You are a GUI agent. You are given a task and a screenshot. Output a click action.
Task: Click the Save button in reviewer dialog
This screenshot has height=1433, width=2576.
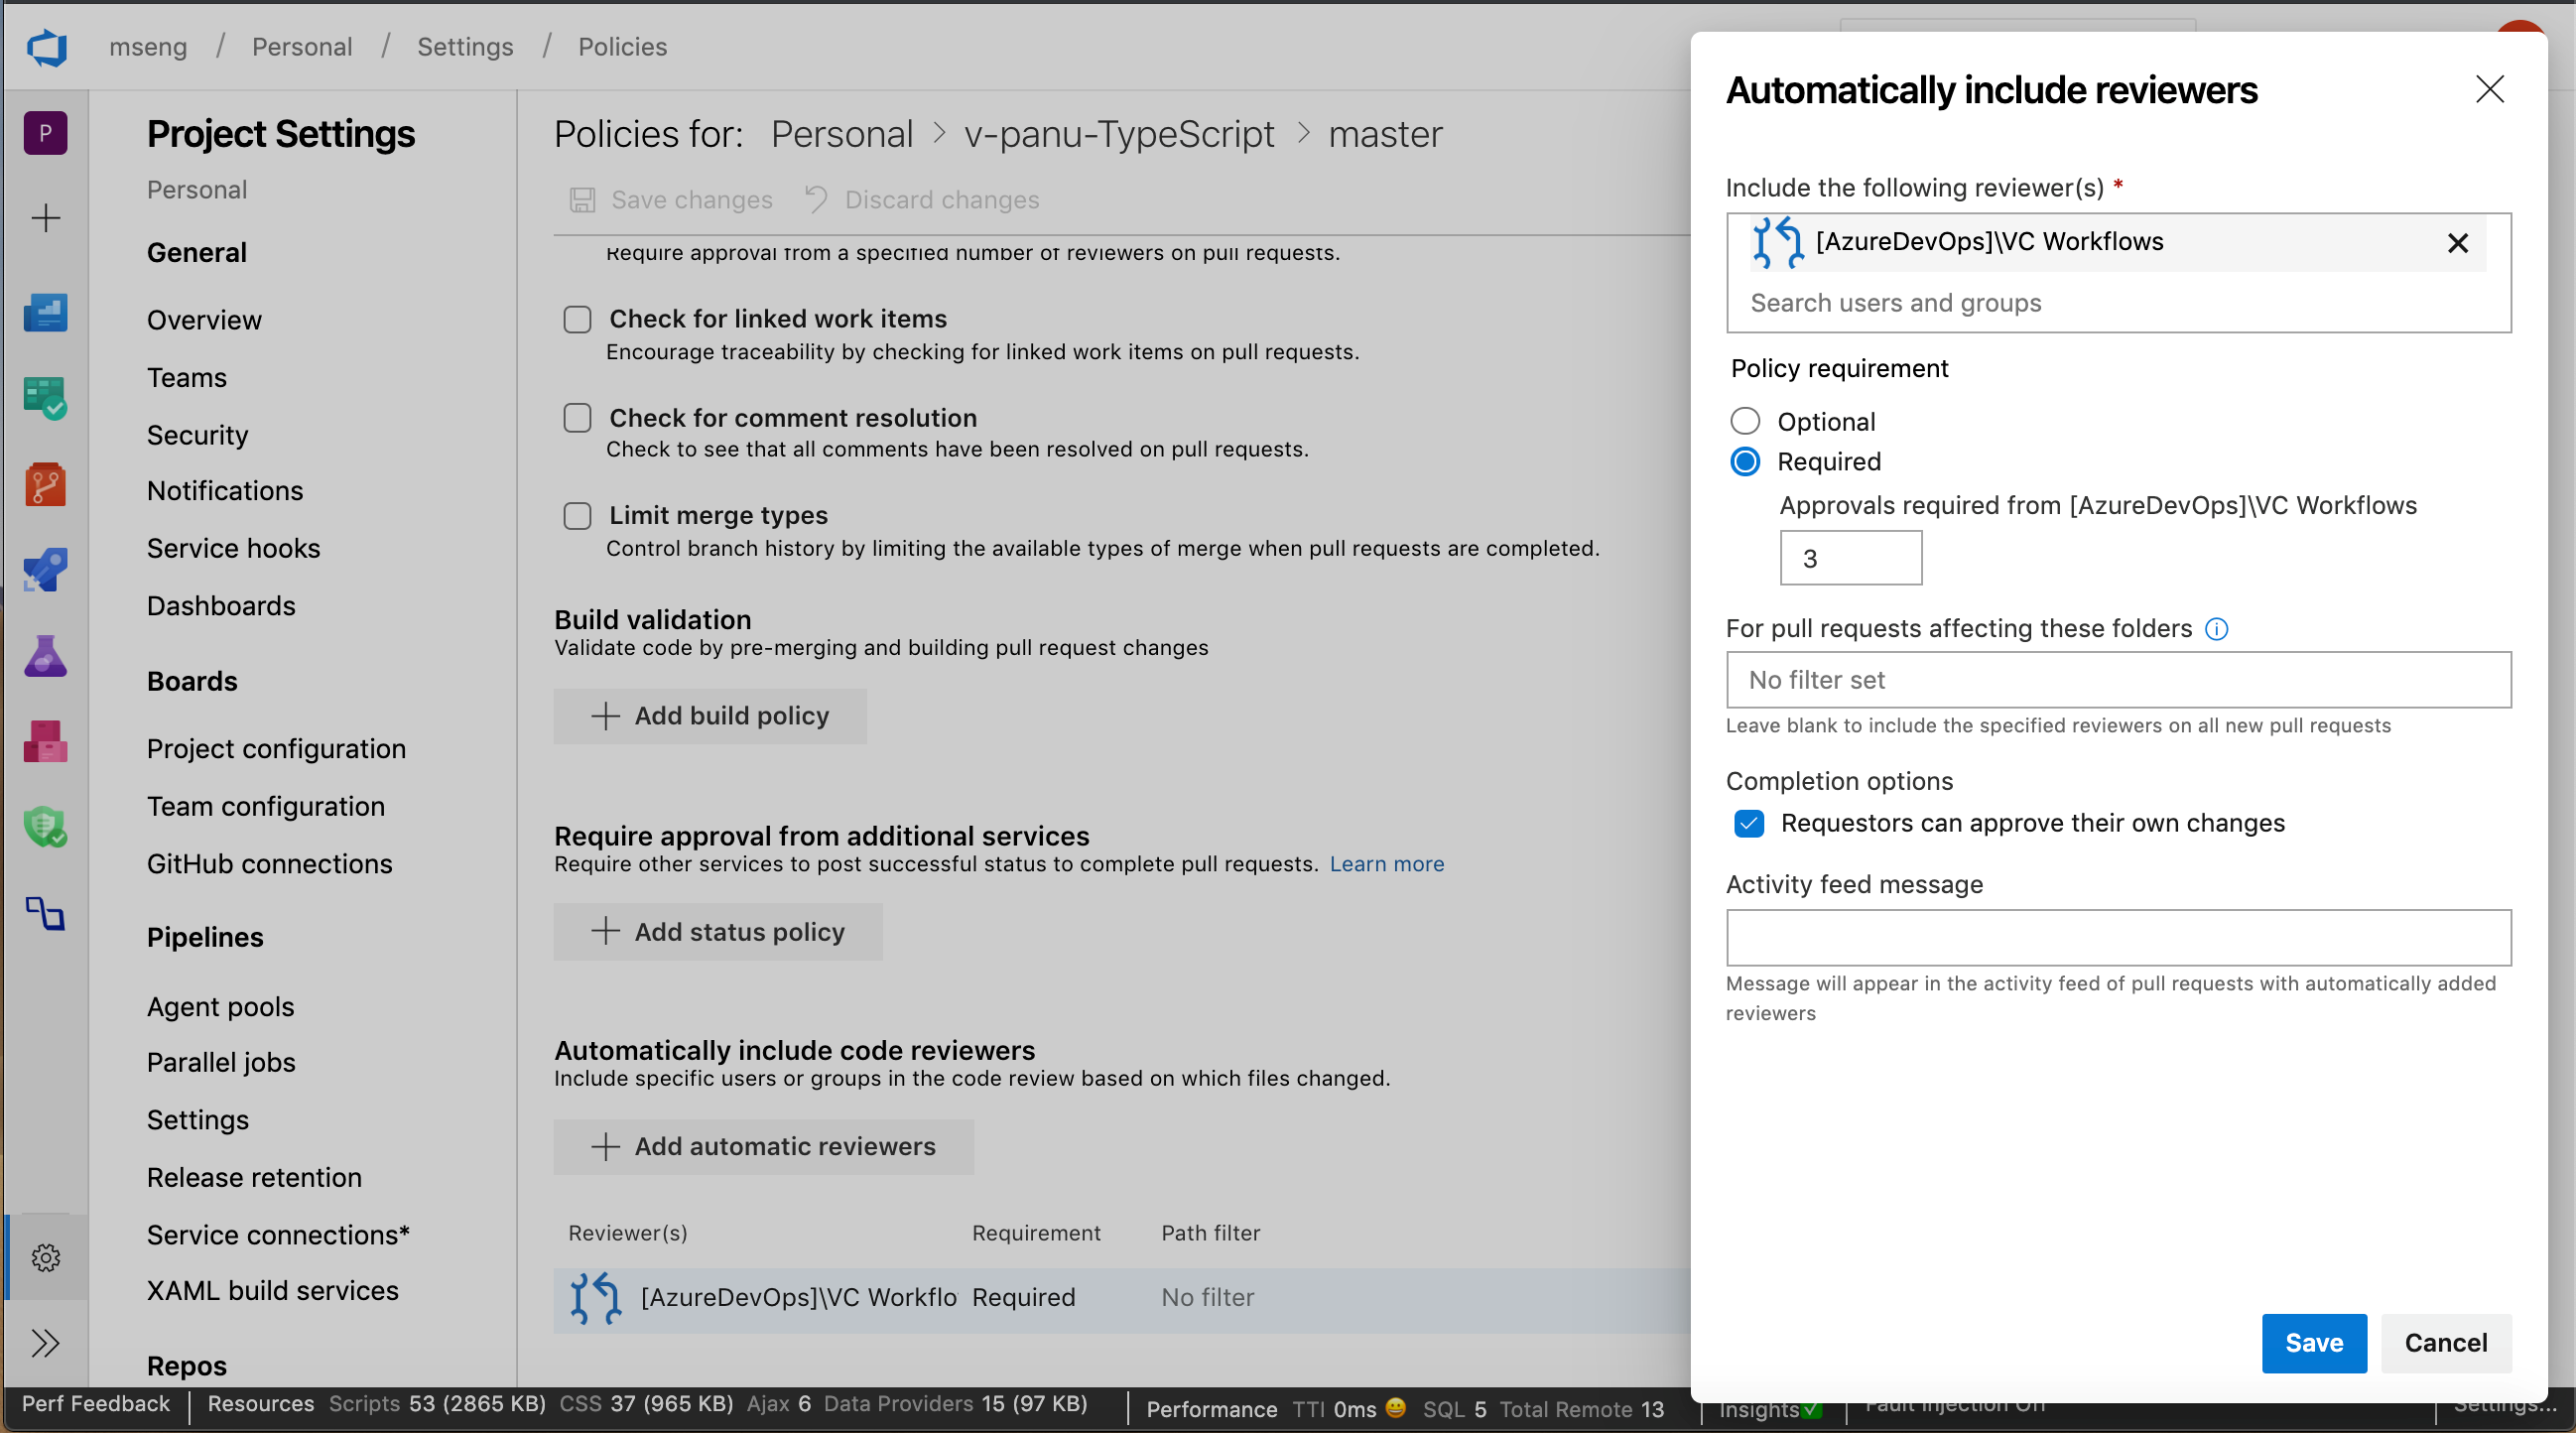pyautogui.click(x=2313, y=1342)
